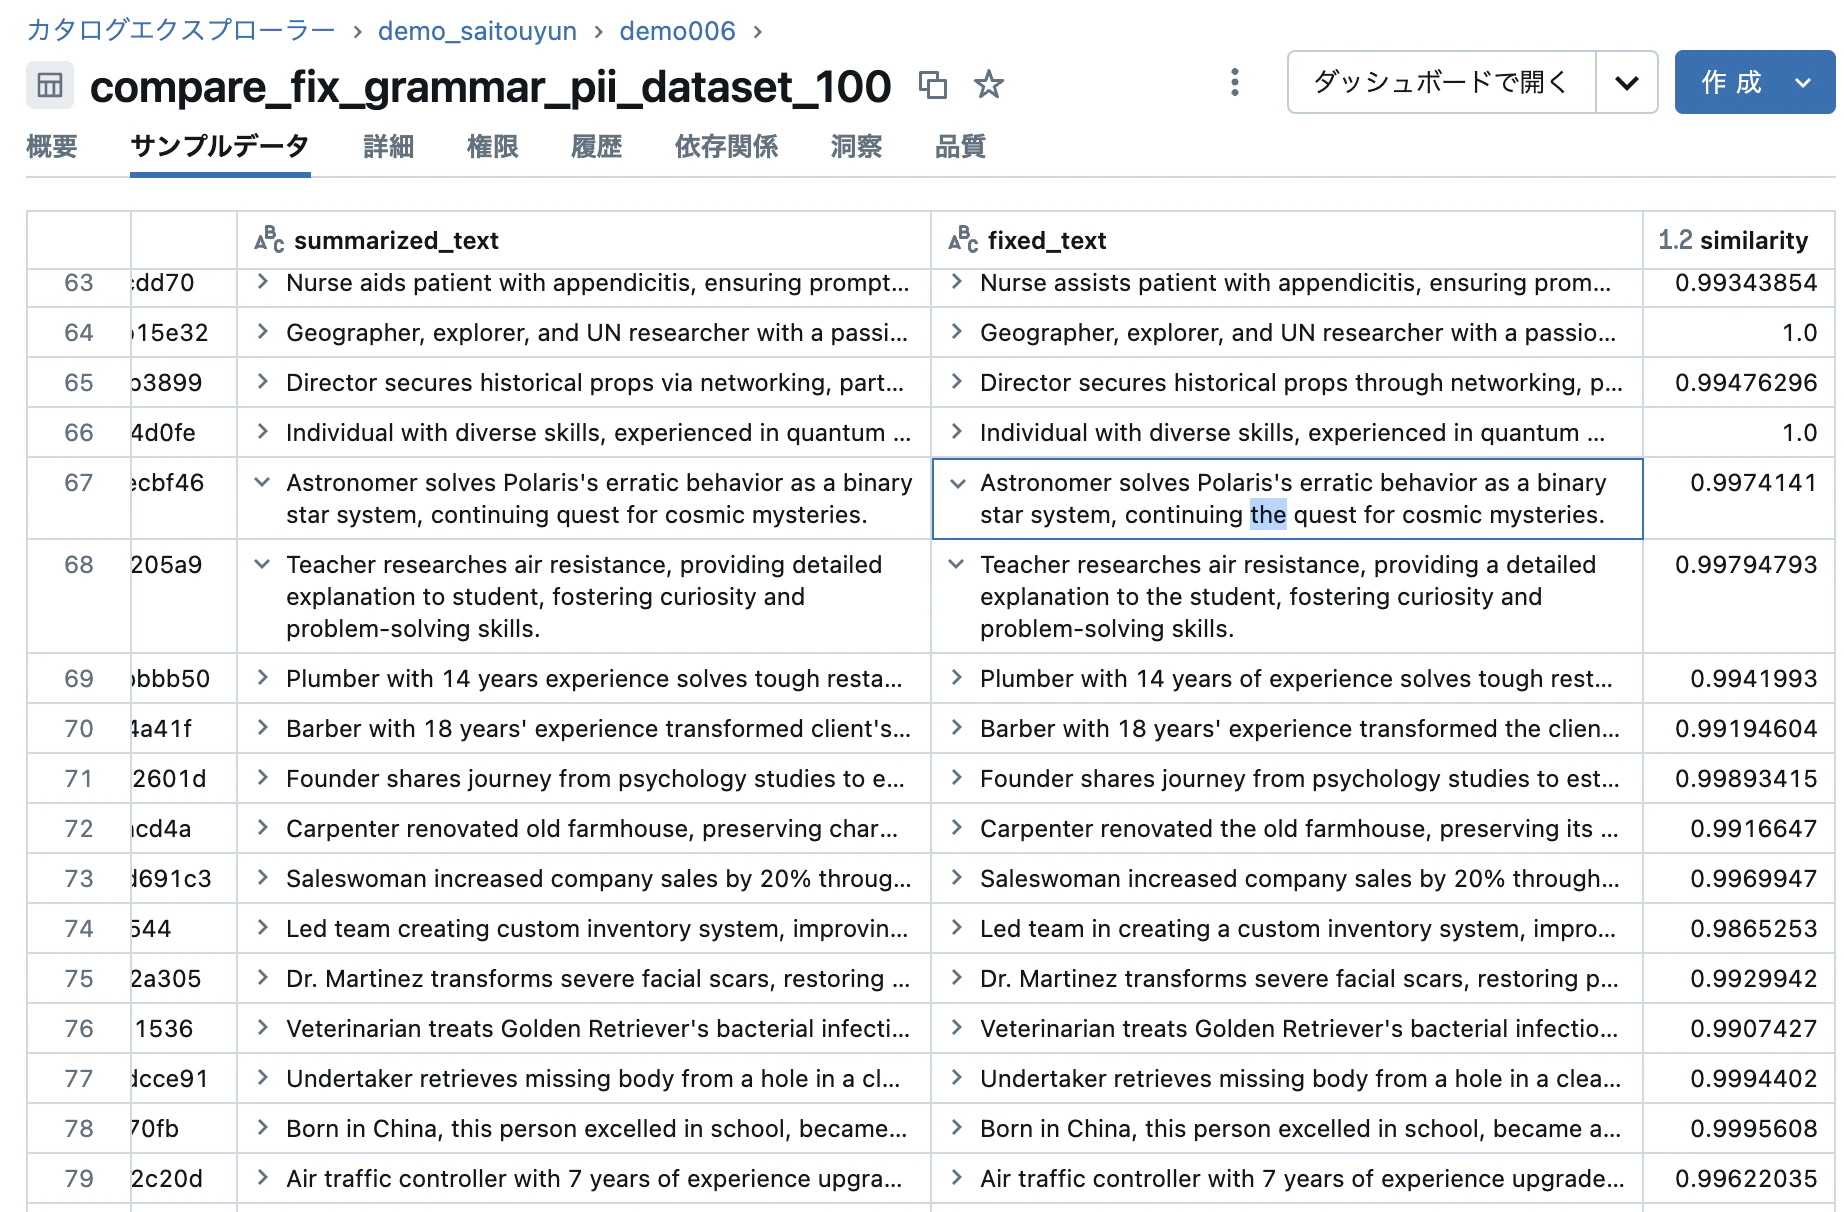The width and height of the screenshot is (1844, 1212).
Task: Expand fixed_text cell in row 74
Action: pos(957,928)
